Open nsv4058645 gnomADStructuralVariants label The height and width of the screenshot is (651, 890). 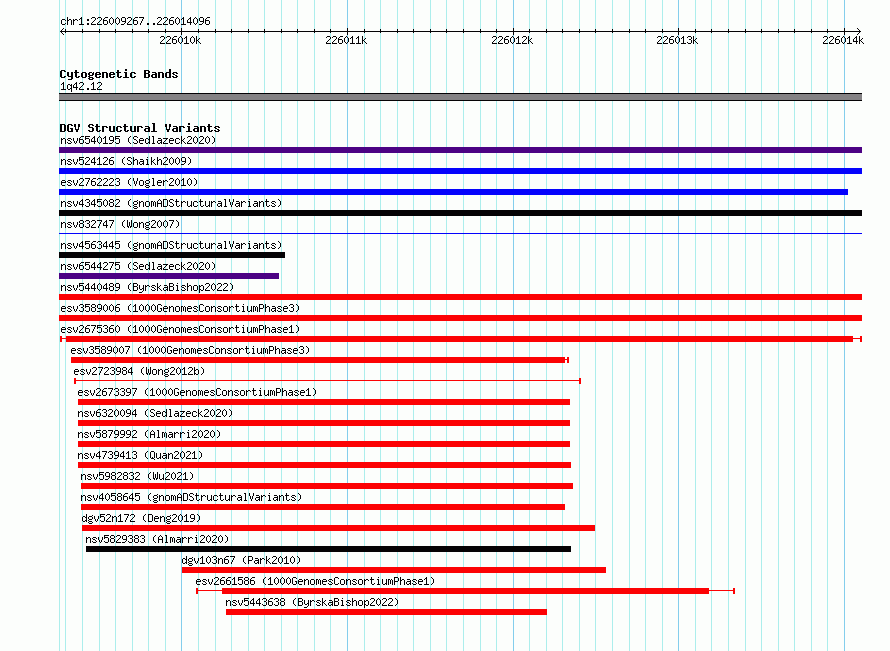coord(191,497)
